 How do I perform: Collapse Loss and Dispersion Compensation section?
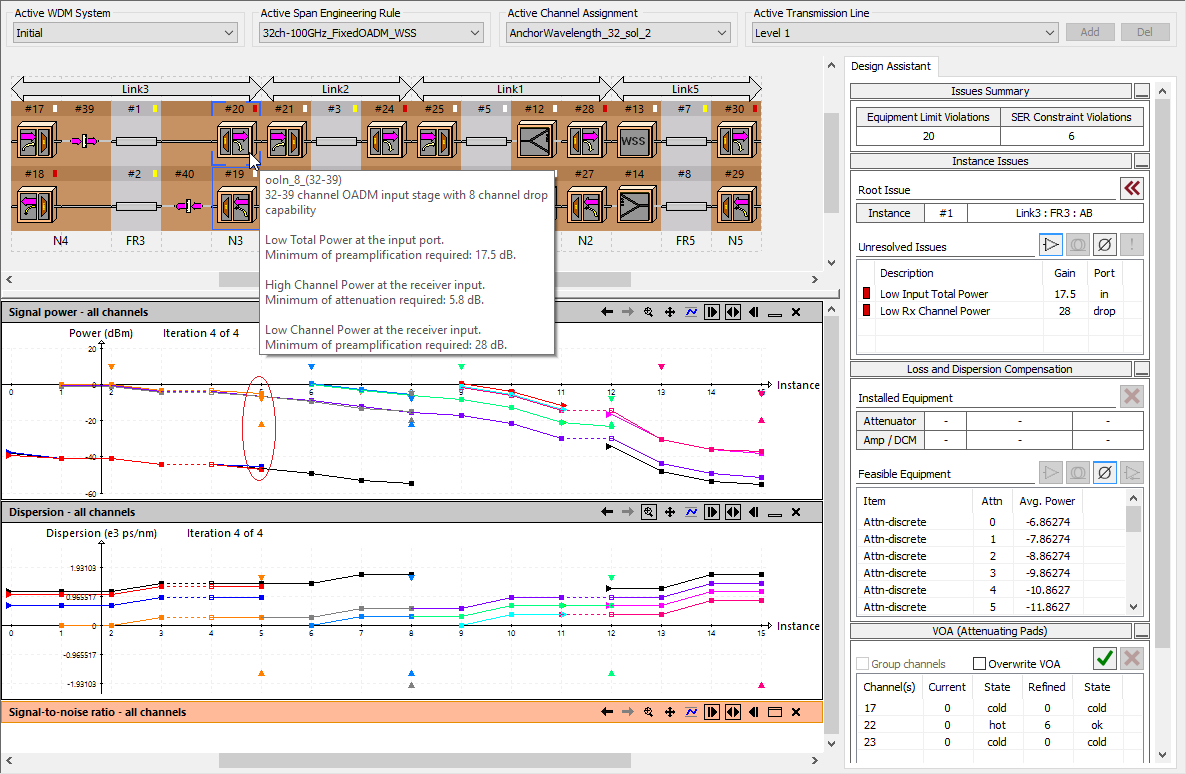coord(1142,369)
